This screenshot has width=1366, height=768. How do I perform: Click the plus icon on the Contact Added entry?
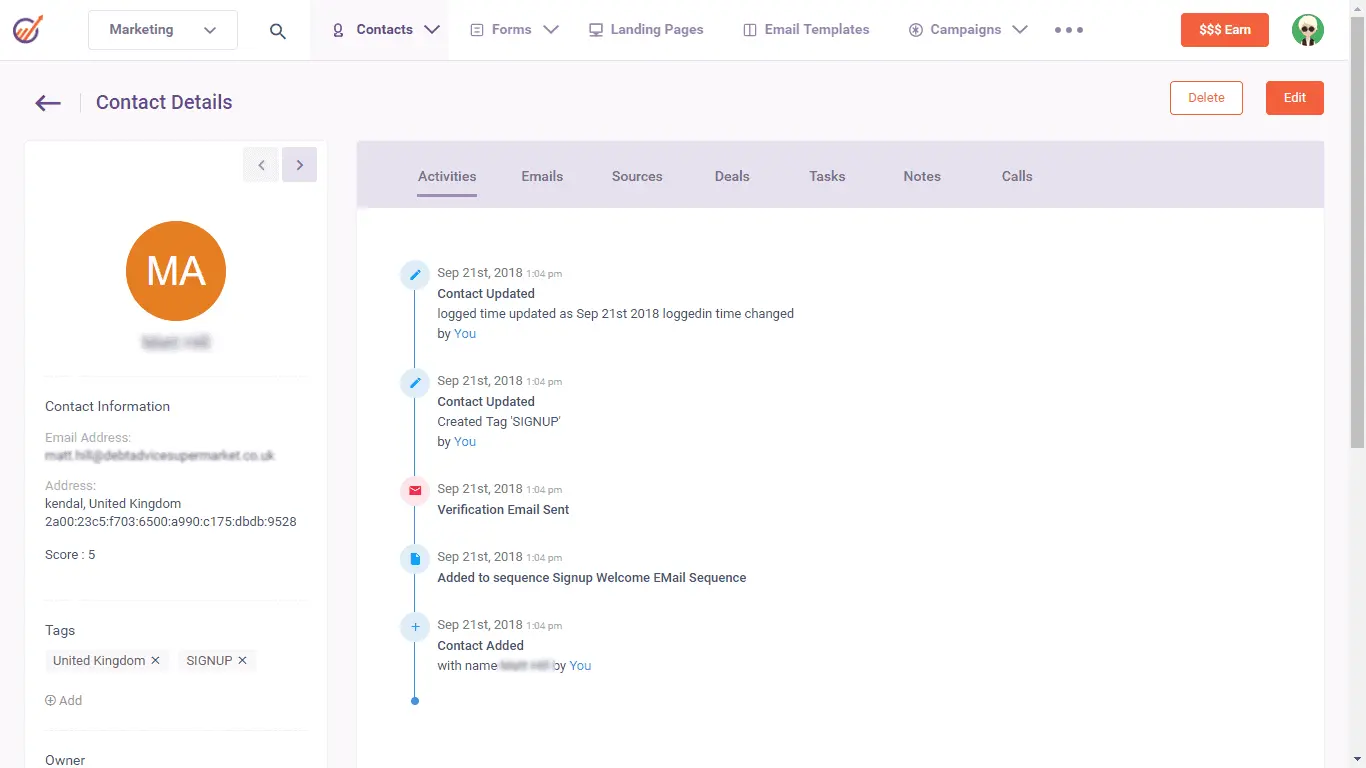click(x=415, y=626)
